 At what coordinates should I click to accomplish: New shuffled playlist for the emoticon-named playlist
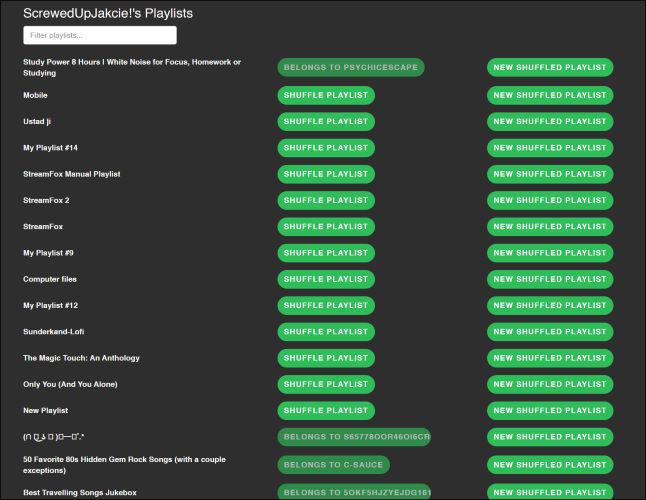coord(550,437)
